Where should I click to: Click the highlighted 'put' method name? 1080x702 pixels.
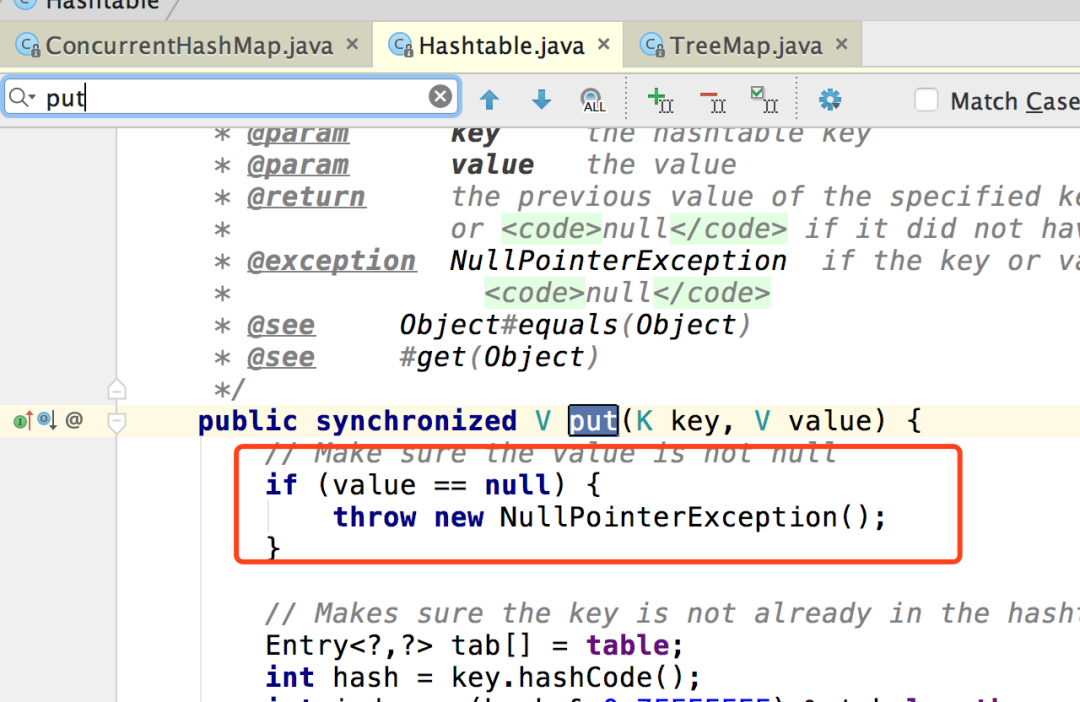coord(593,420)
